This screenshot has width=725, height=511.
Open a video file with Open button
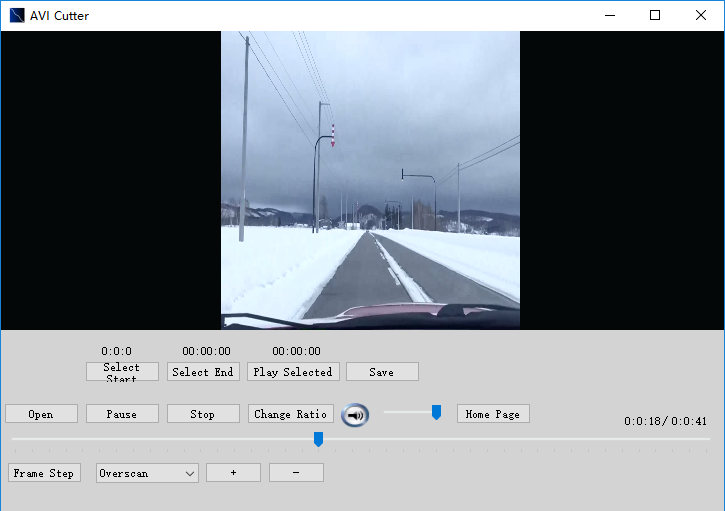coord(41,414)
